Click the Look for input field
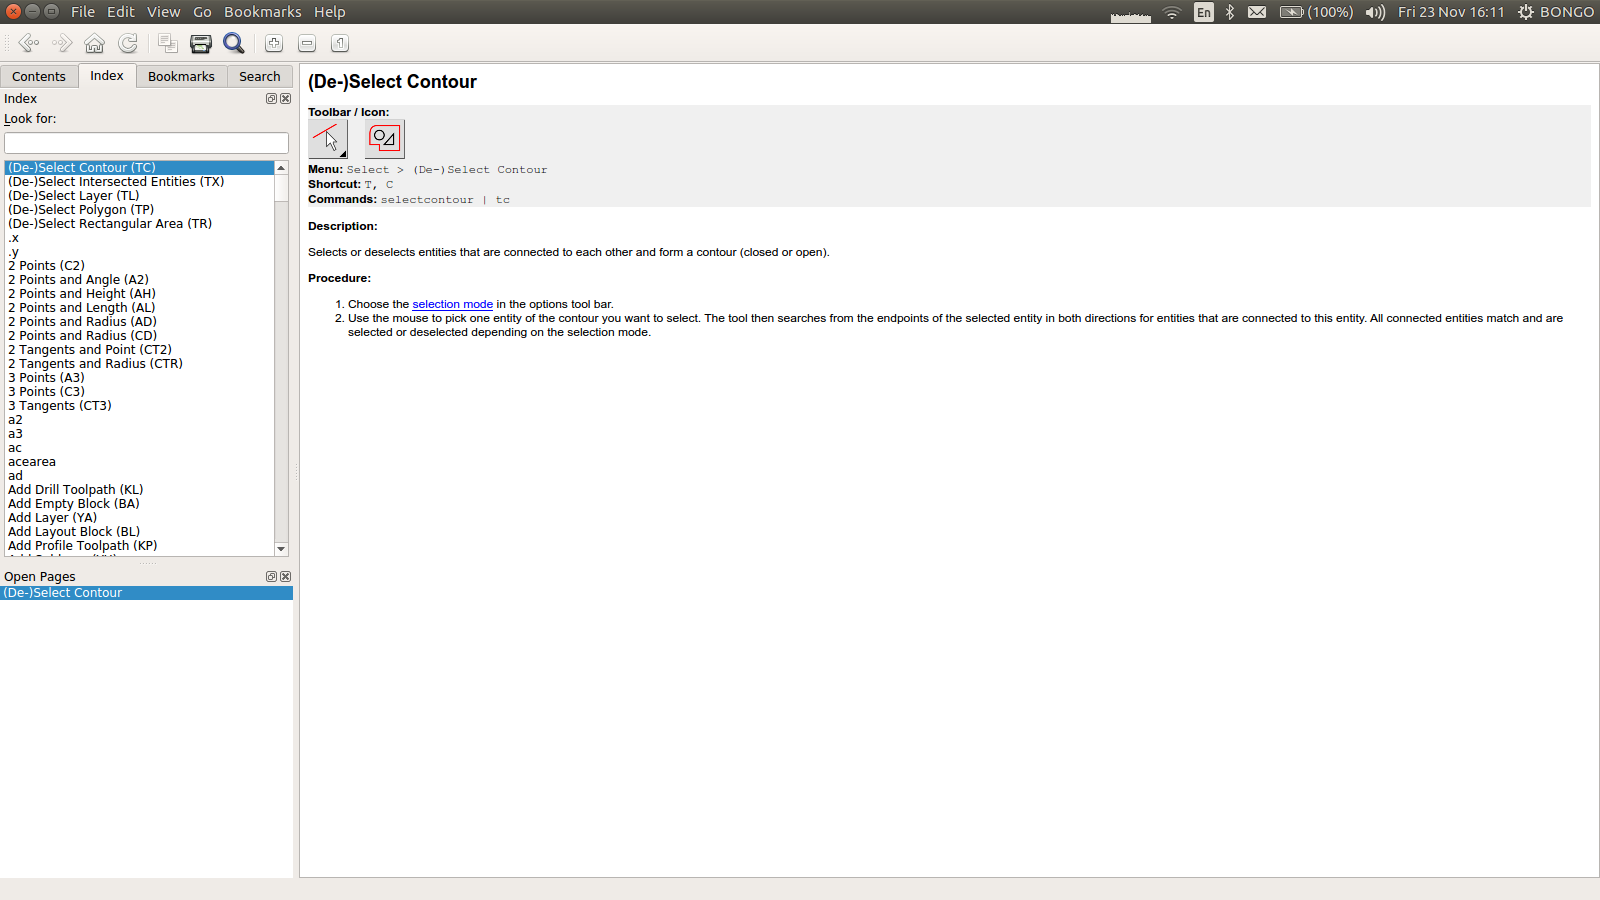This screenshot has height=900, width=1600. 146,143
